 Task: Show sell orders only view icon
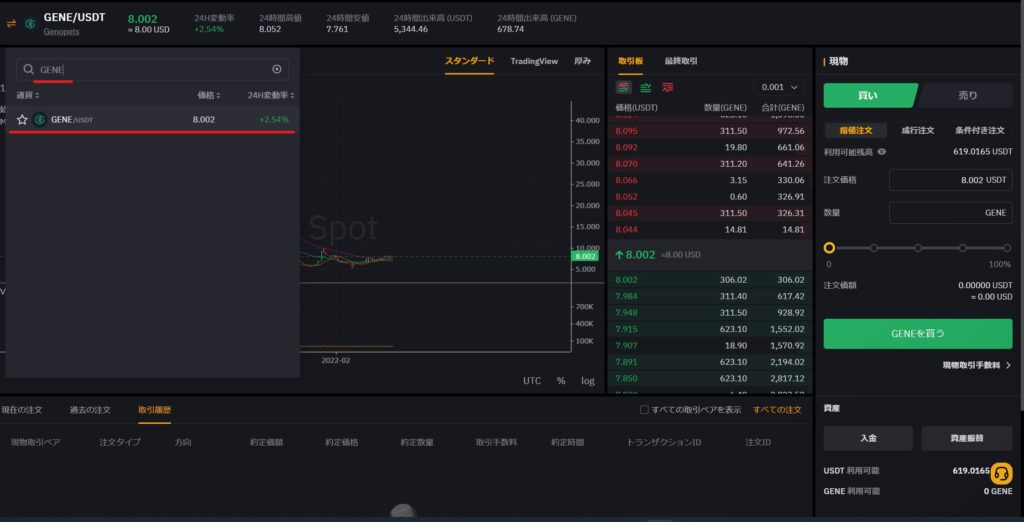pyautogui.click(x=667, y=87)
